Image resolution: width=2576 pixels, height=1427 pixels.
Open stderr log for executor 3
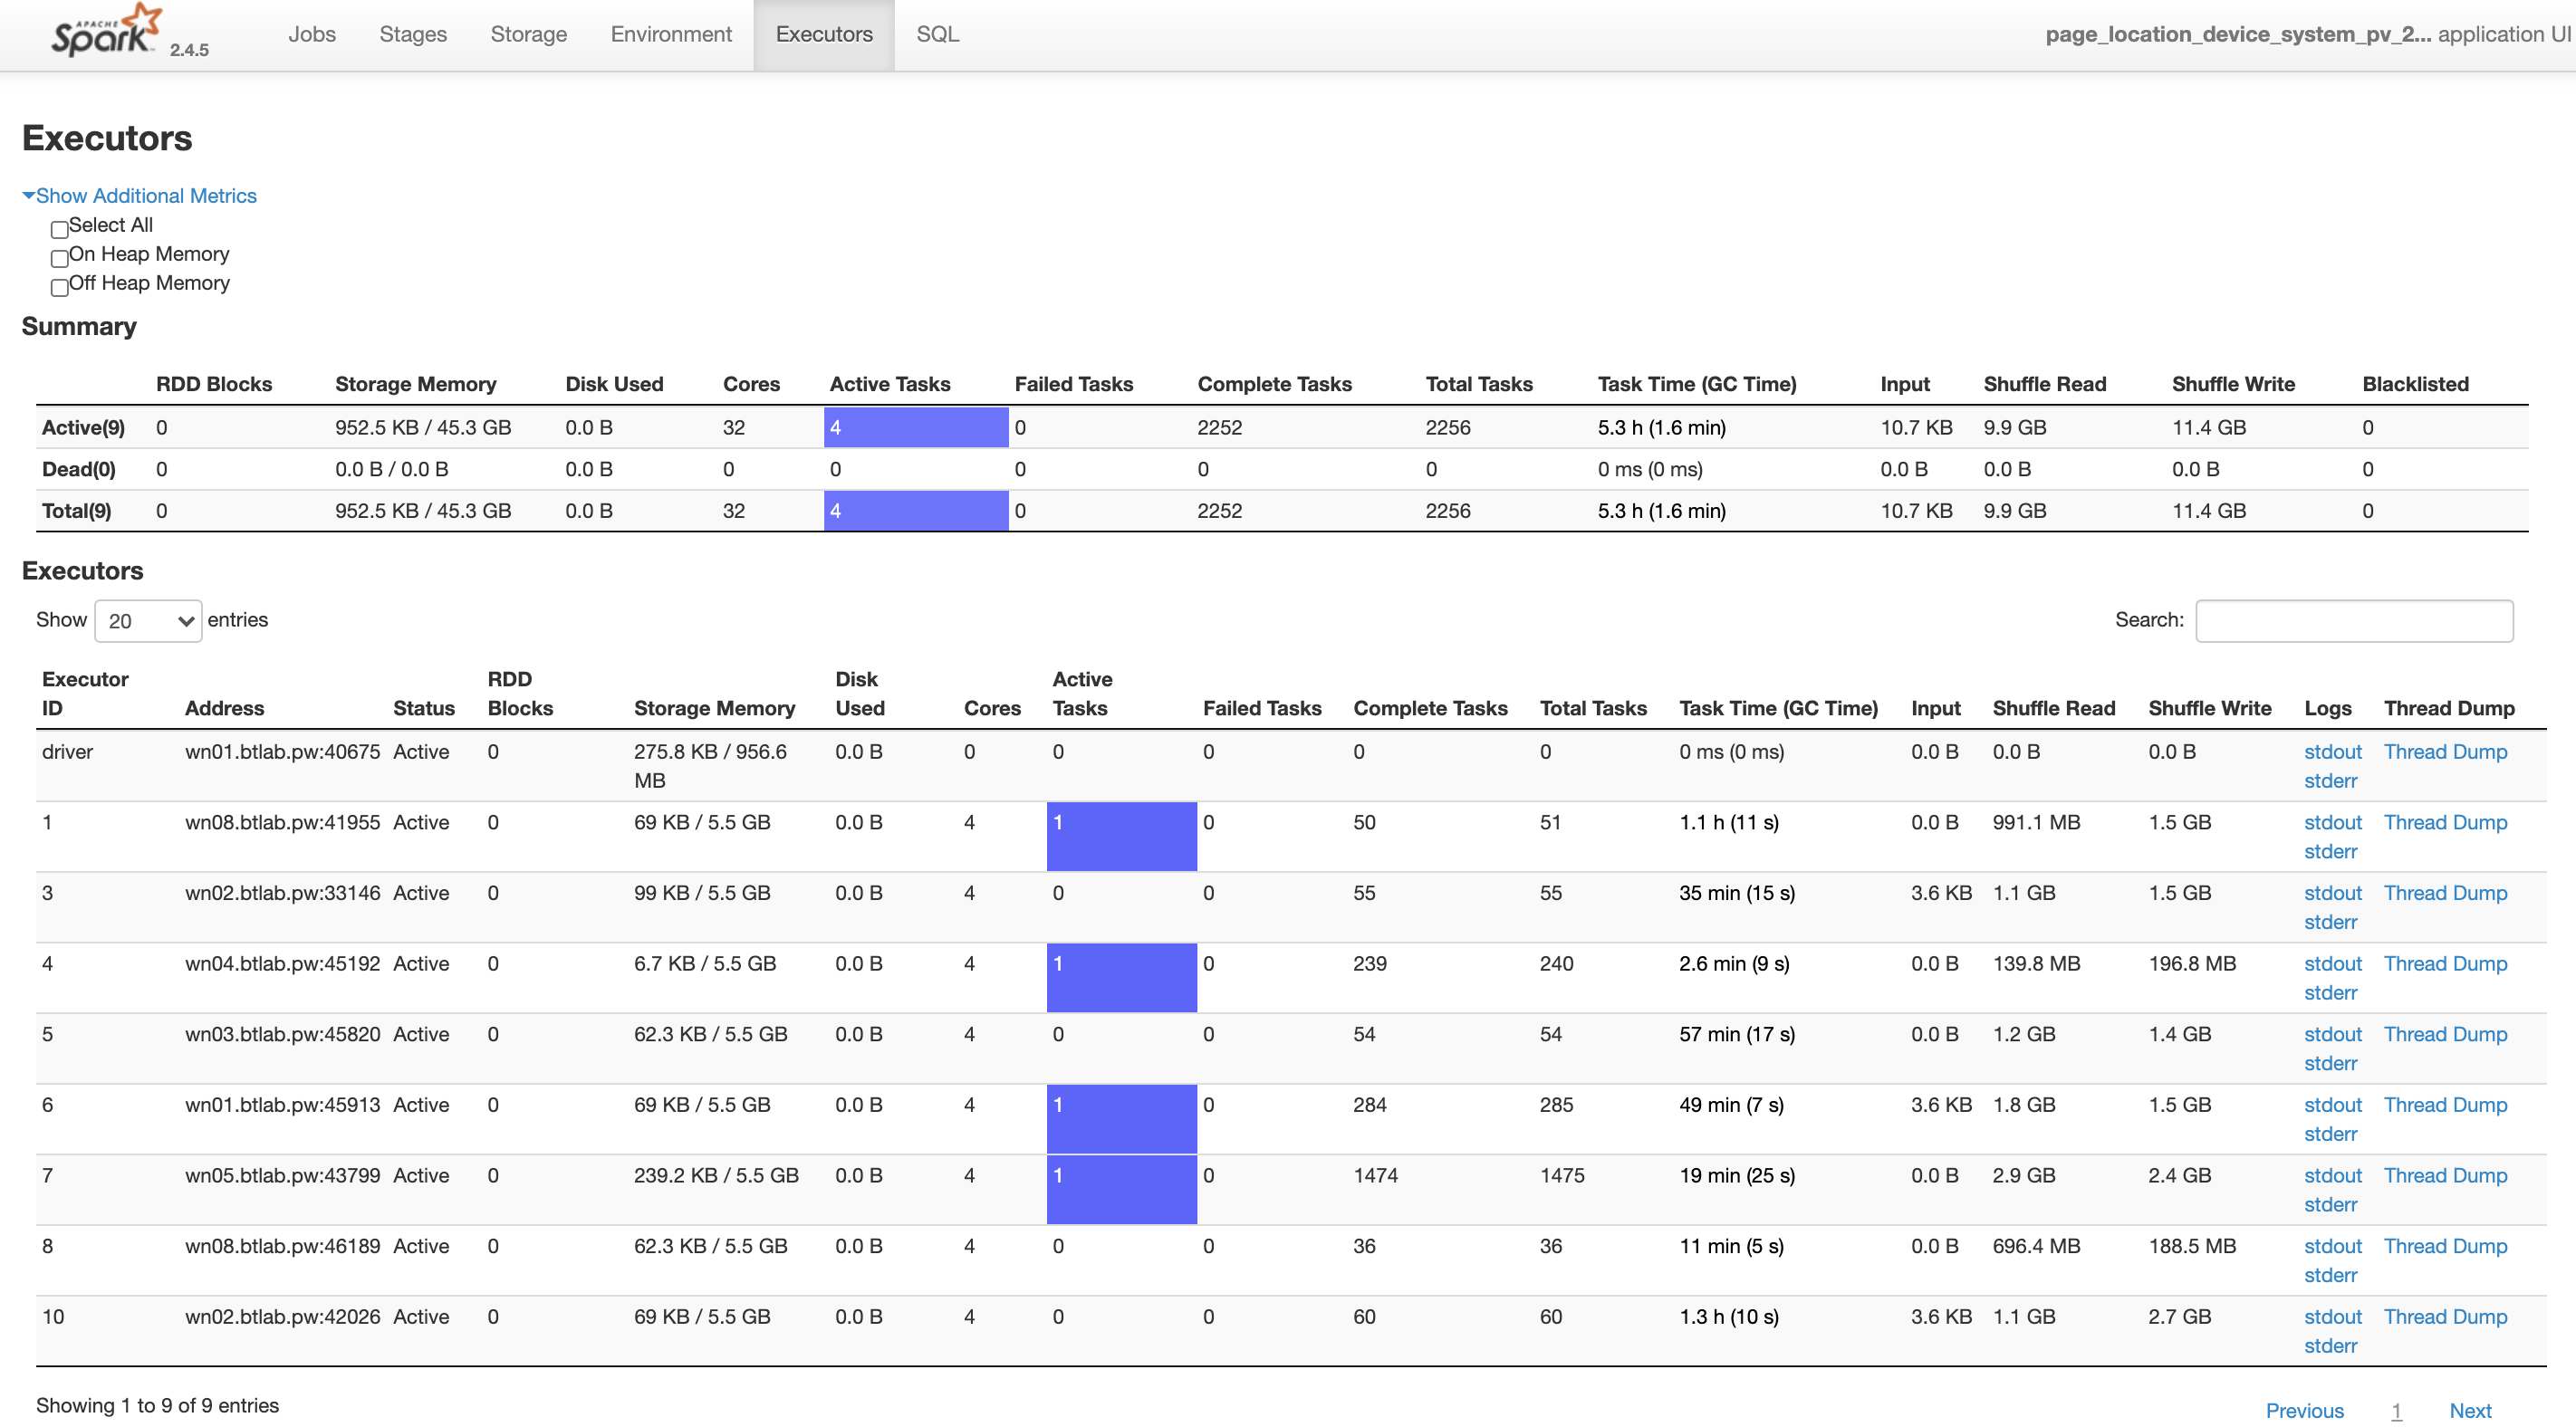coord(2330,923)
